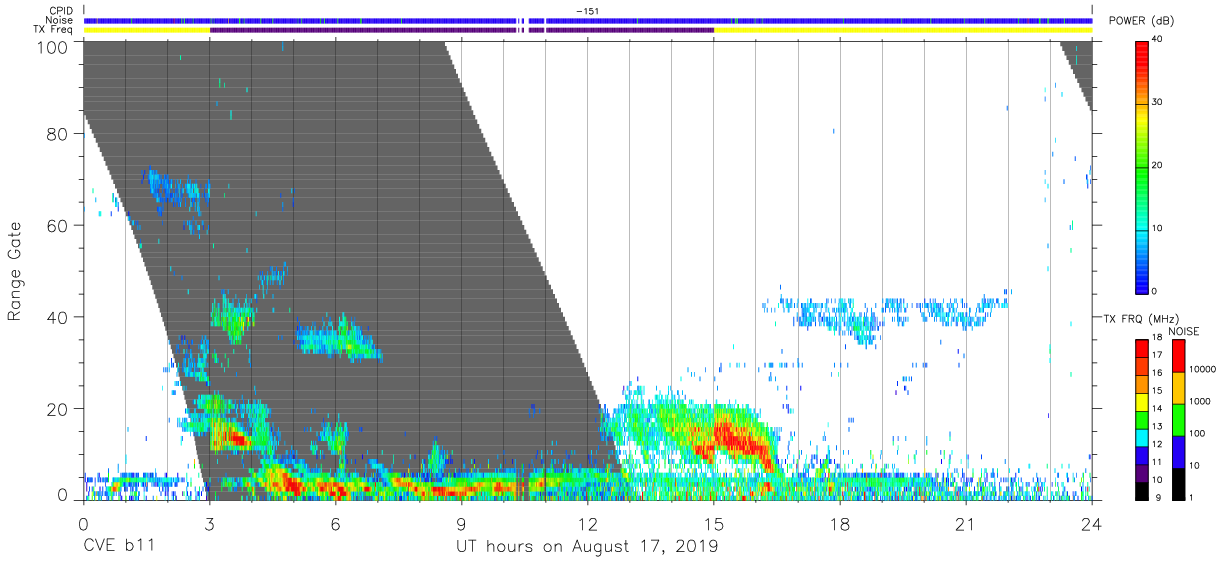Click the -151 CPID value
1228x567 pixels.
[587, 10]
